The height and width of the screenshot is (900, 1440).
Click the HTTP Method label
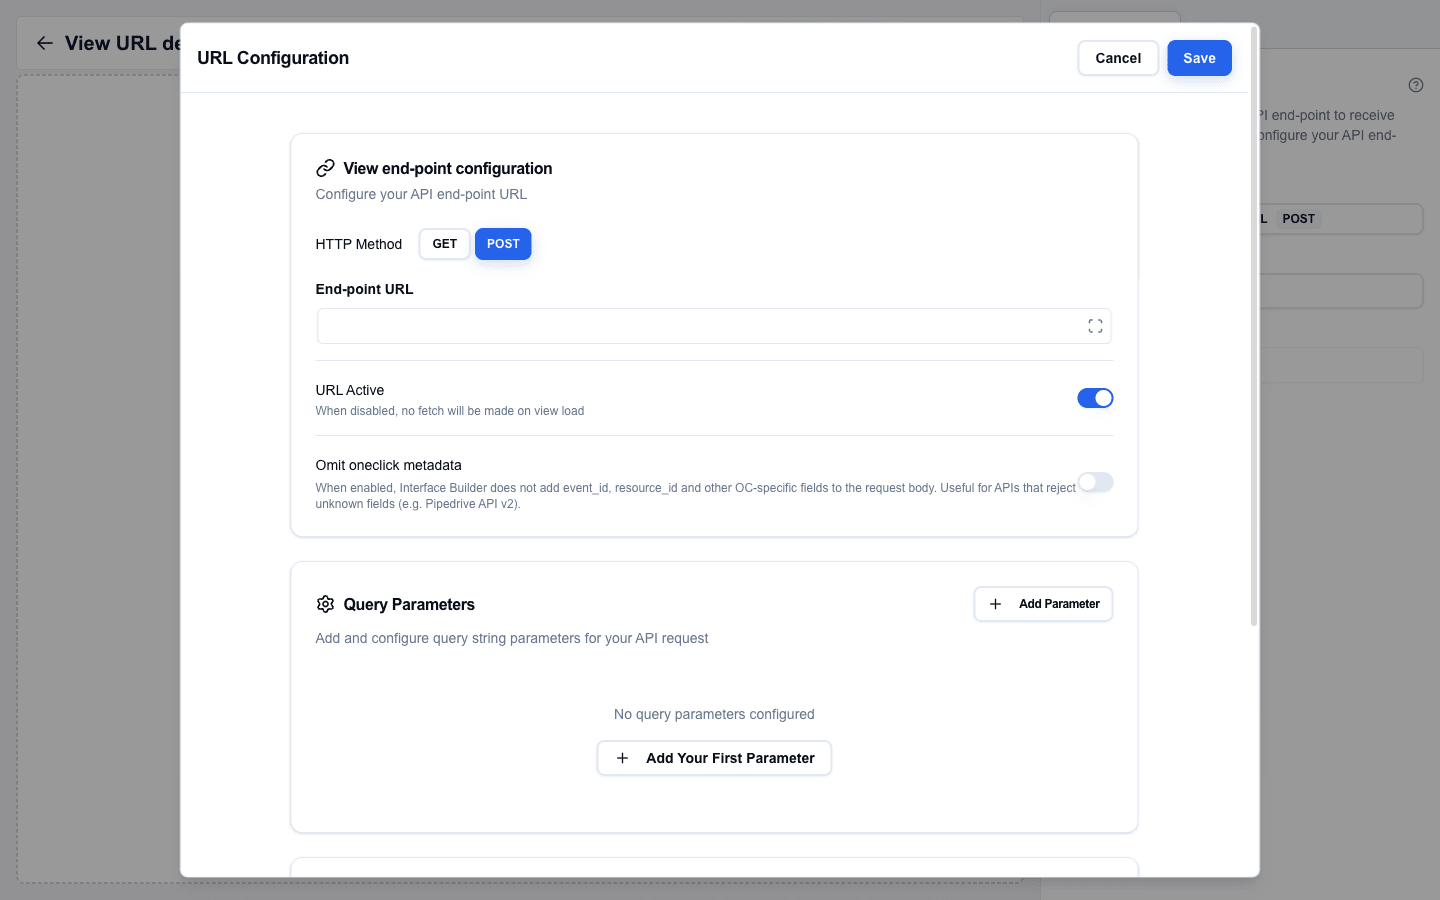tap(359, 244)
